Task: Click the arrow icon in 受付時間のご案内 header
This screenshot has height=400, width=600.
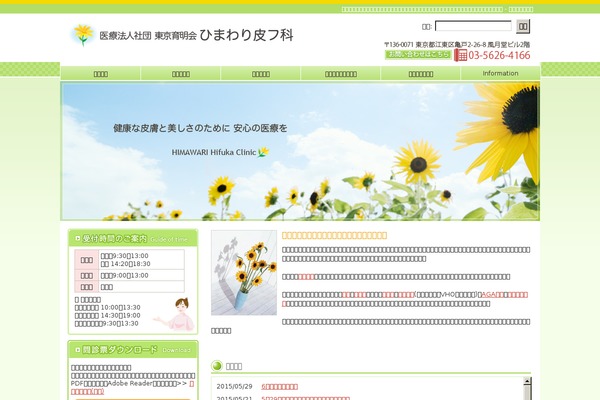Action: [78, 238]
